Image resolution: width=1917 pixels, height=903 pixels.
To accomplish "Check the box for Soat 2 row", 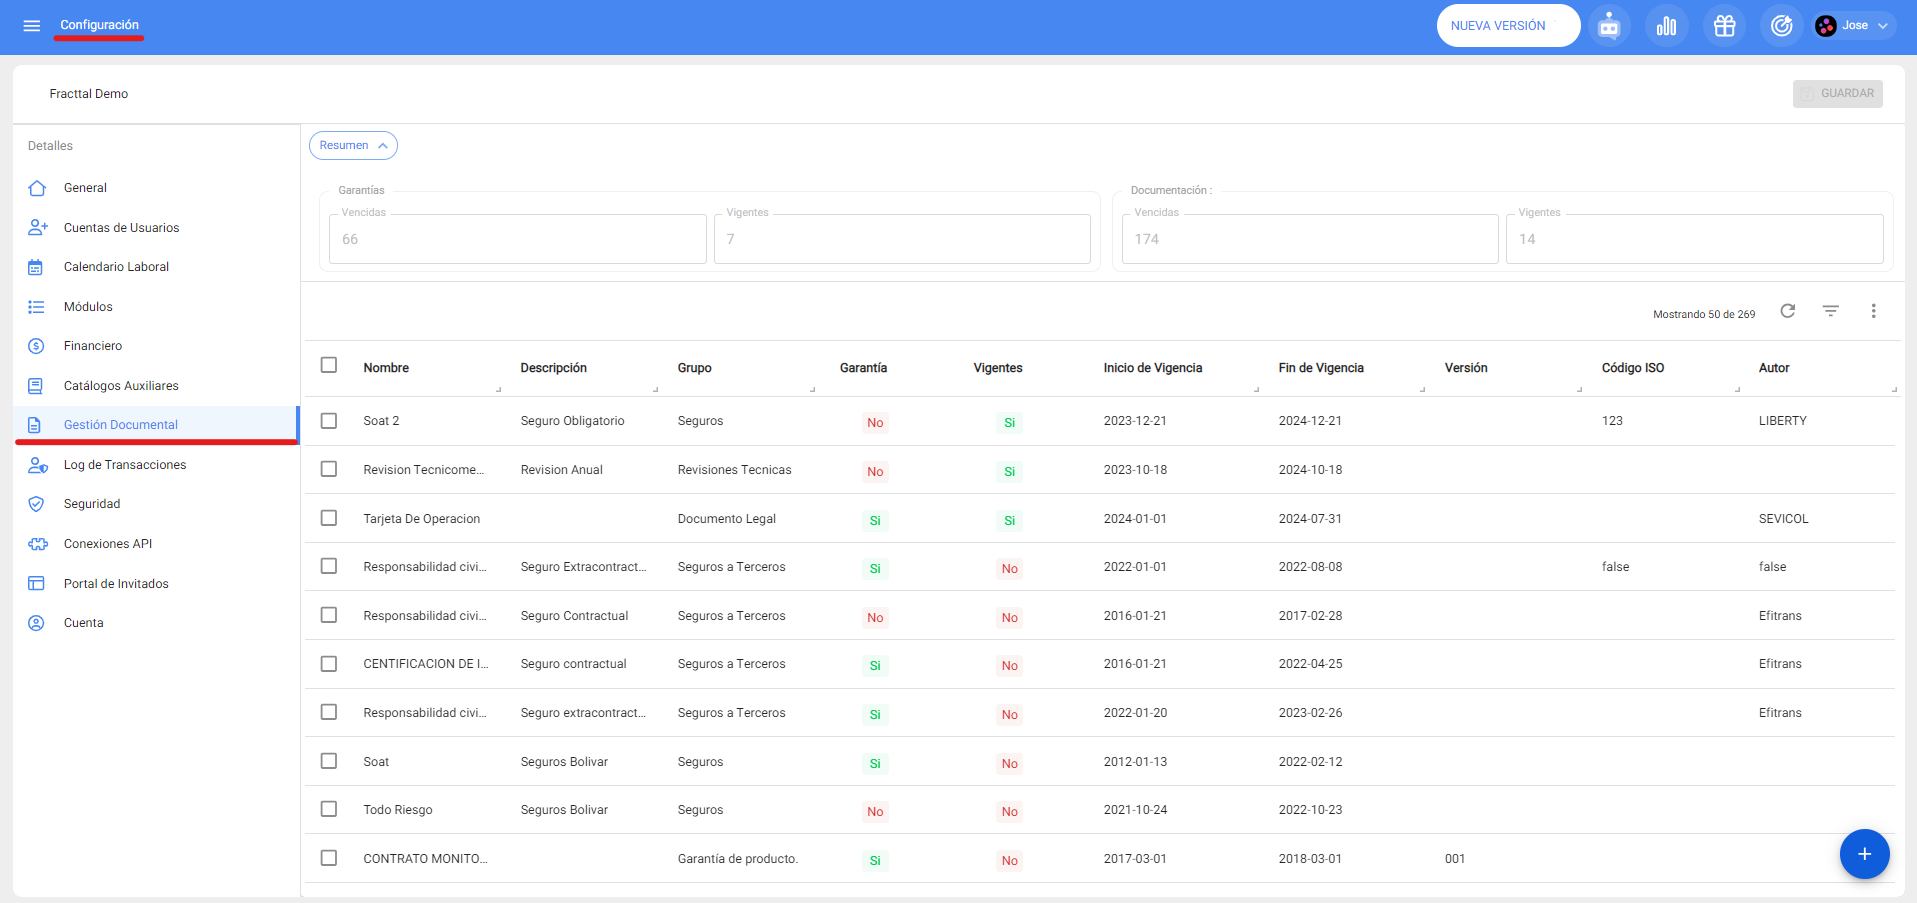I will pos(329,421).
